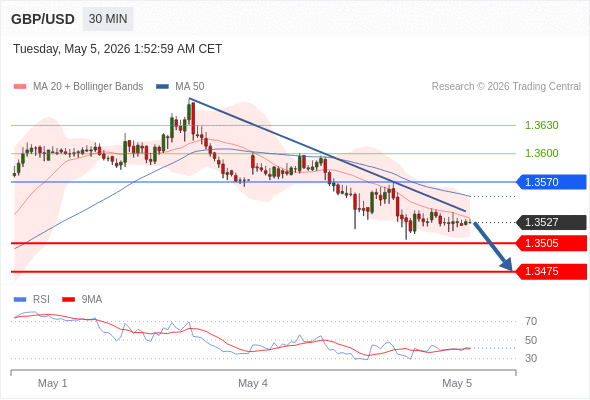
Task: Click the May 5 date axis label
Action: coord(457,383)
